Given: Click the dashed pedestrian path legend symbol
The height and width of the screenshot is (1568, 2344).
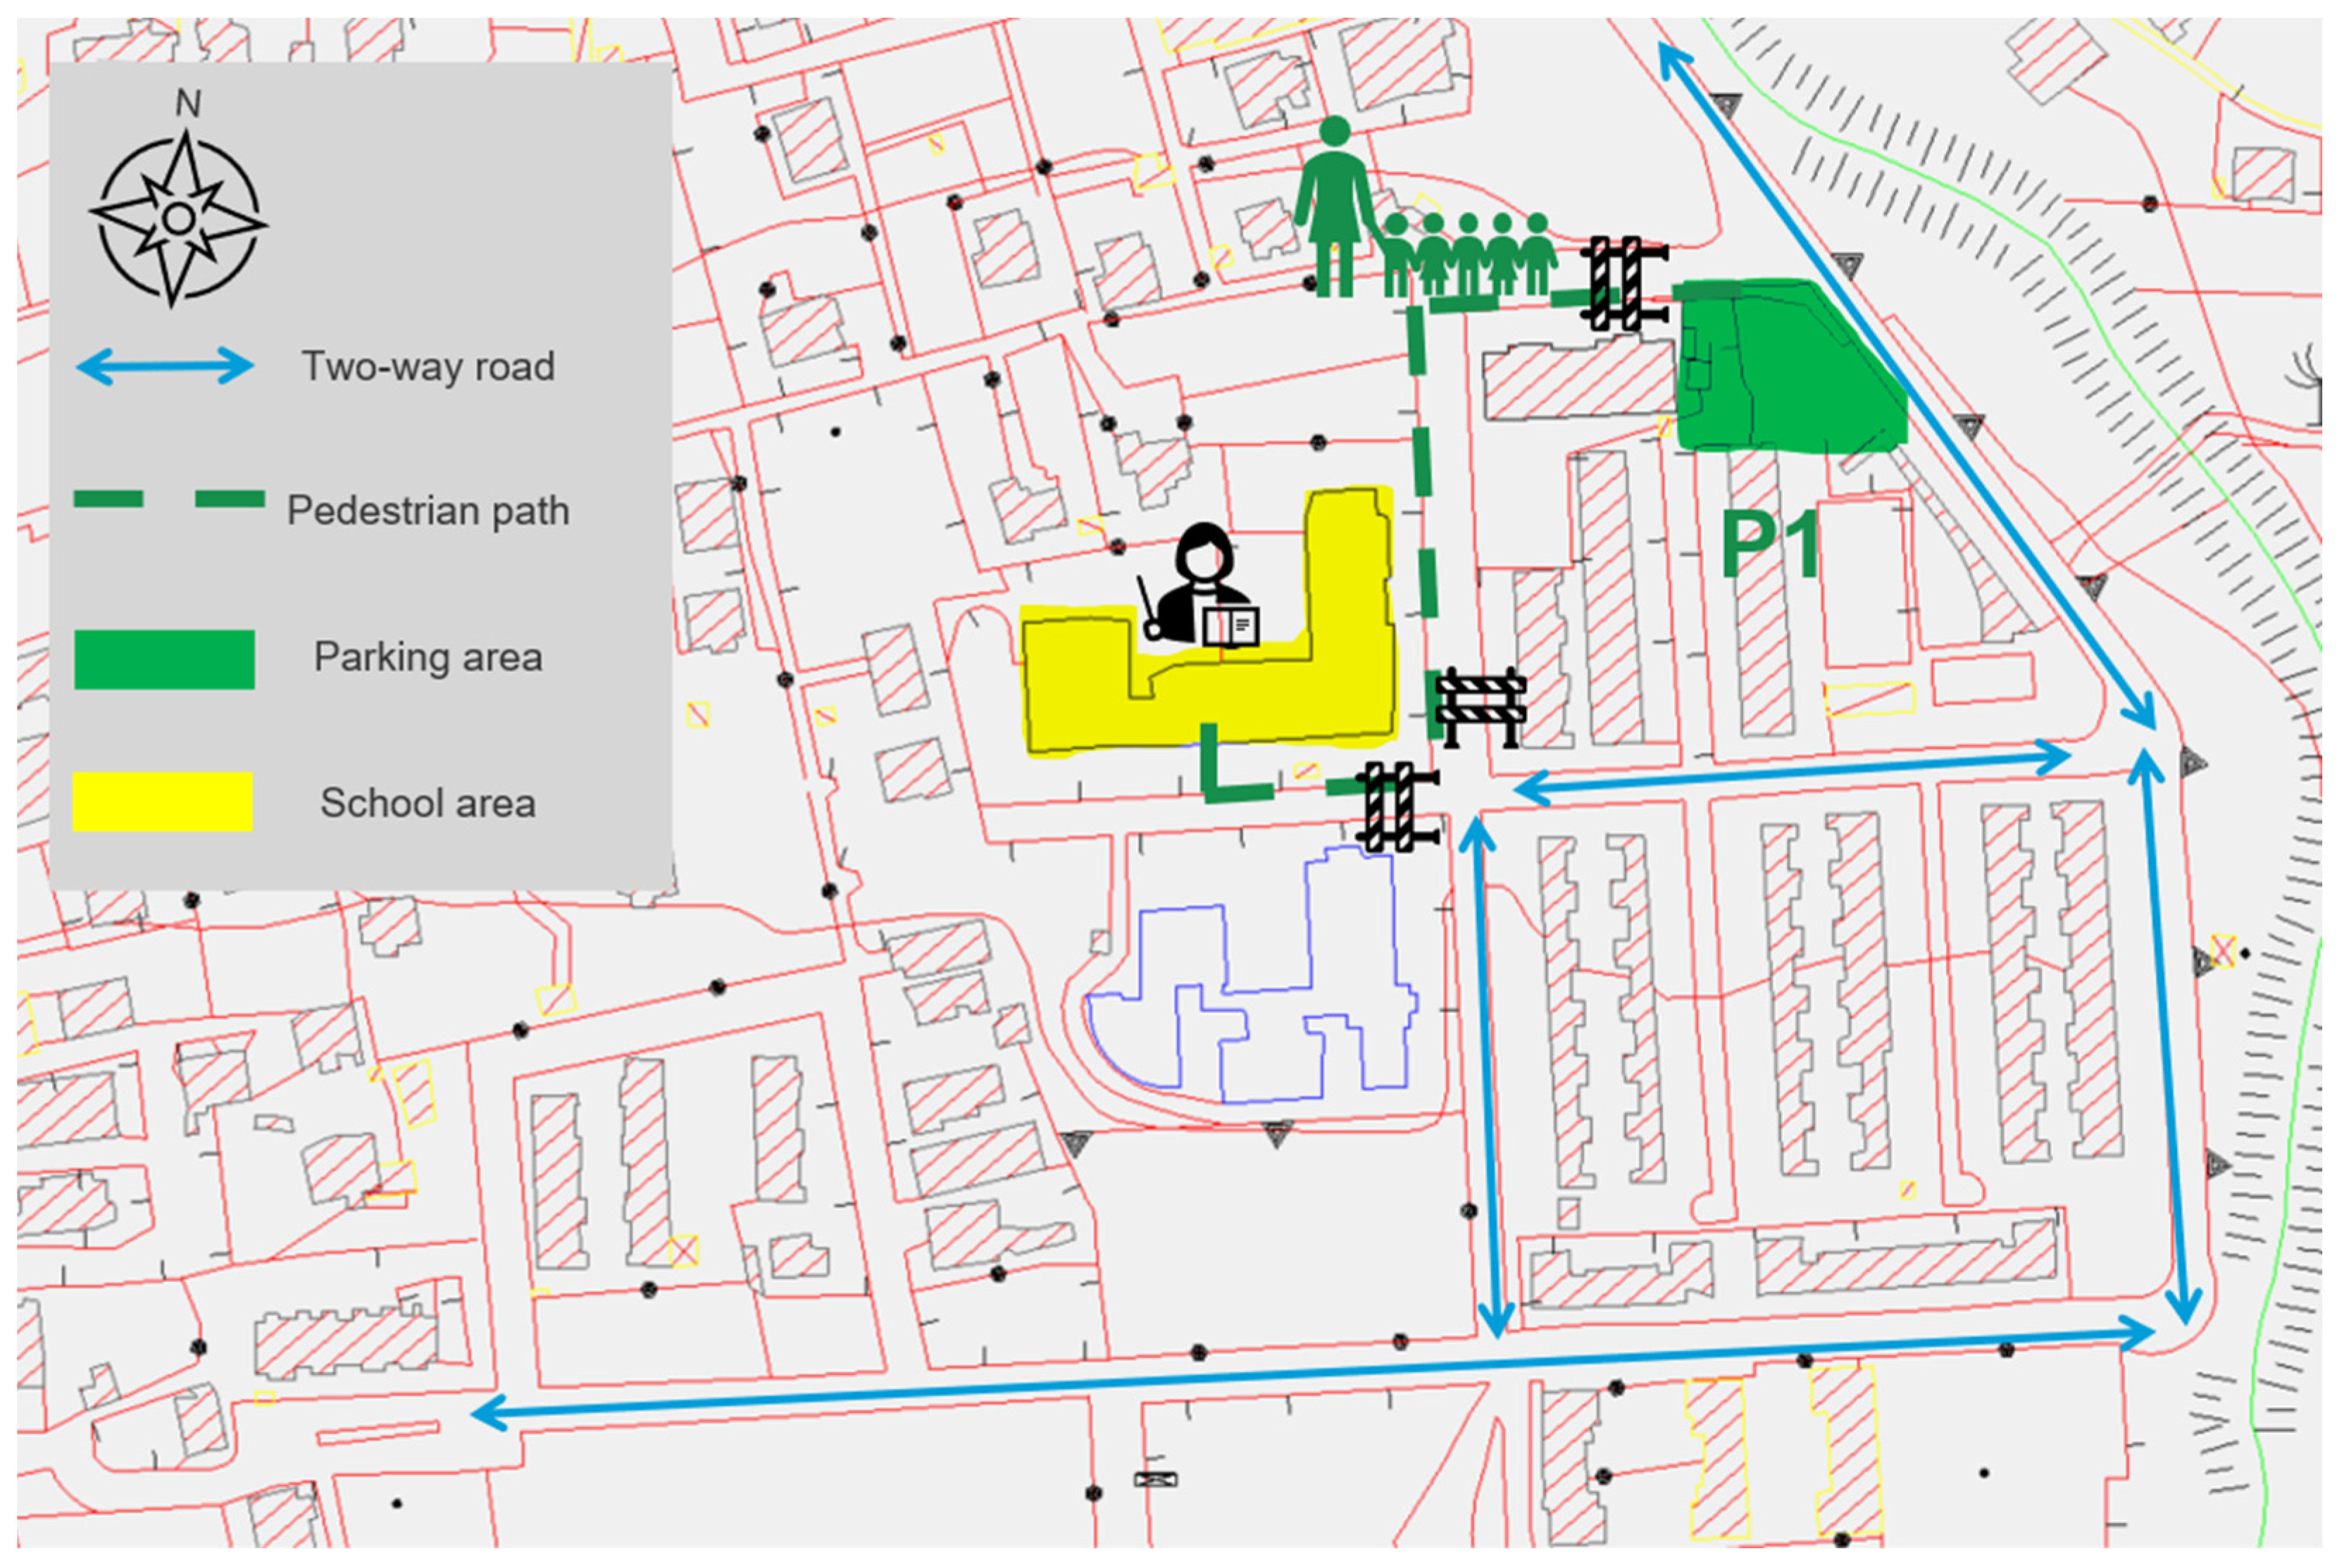Looking at the screenshot, I should pos(169,499).
